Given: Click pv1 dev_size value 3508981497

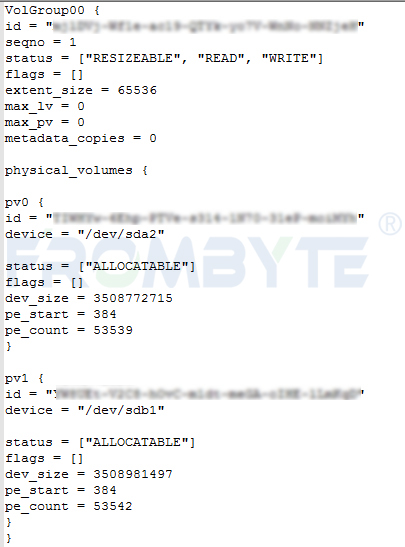Looking at the screenshot, I should pos(133,474).
